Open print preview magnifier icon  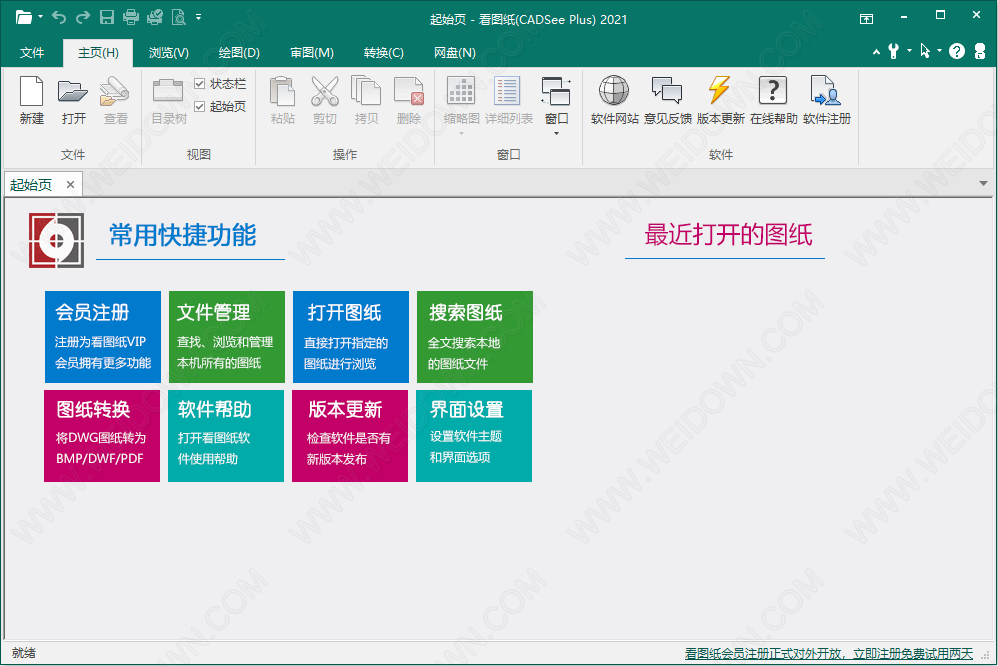point(179,17)
